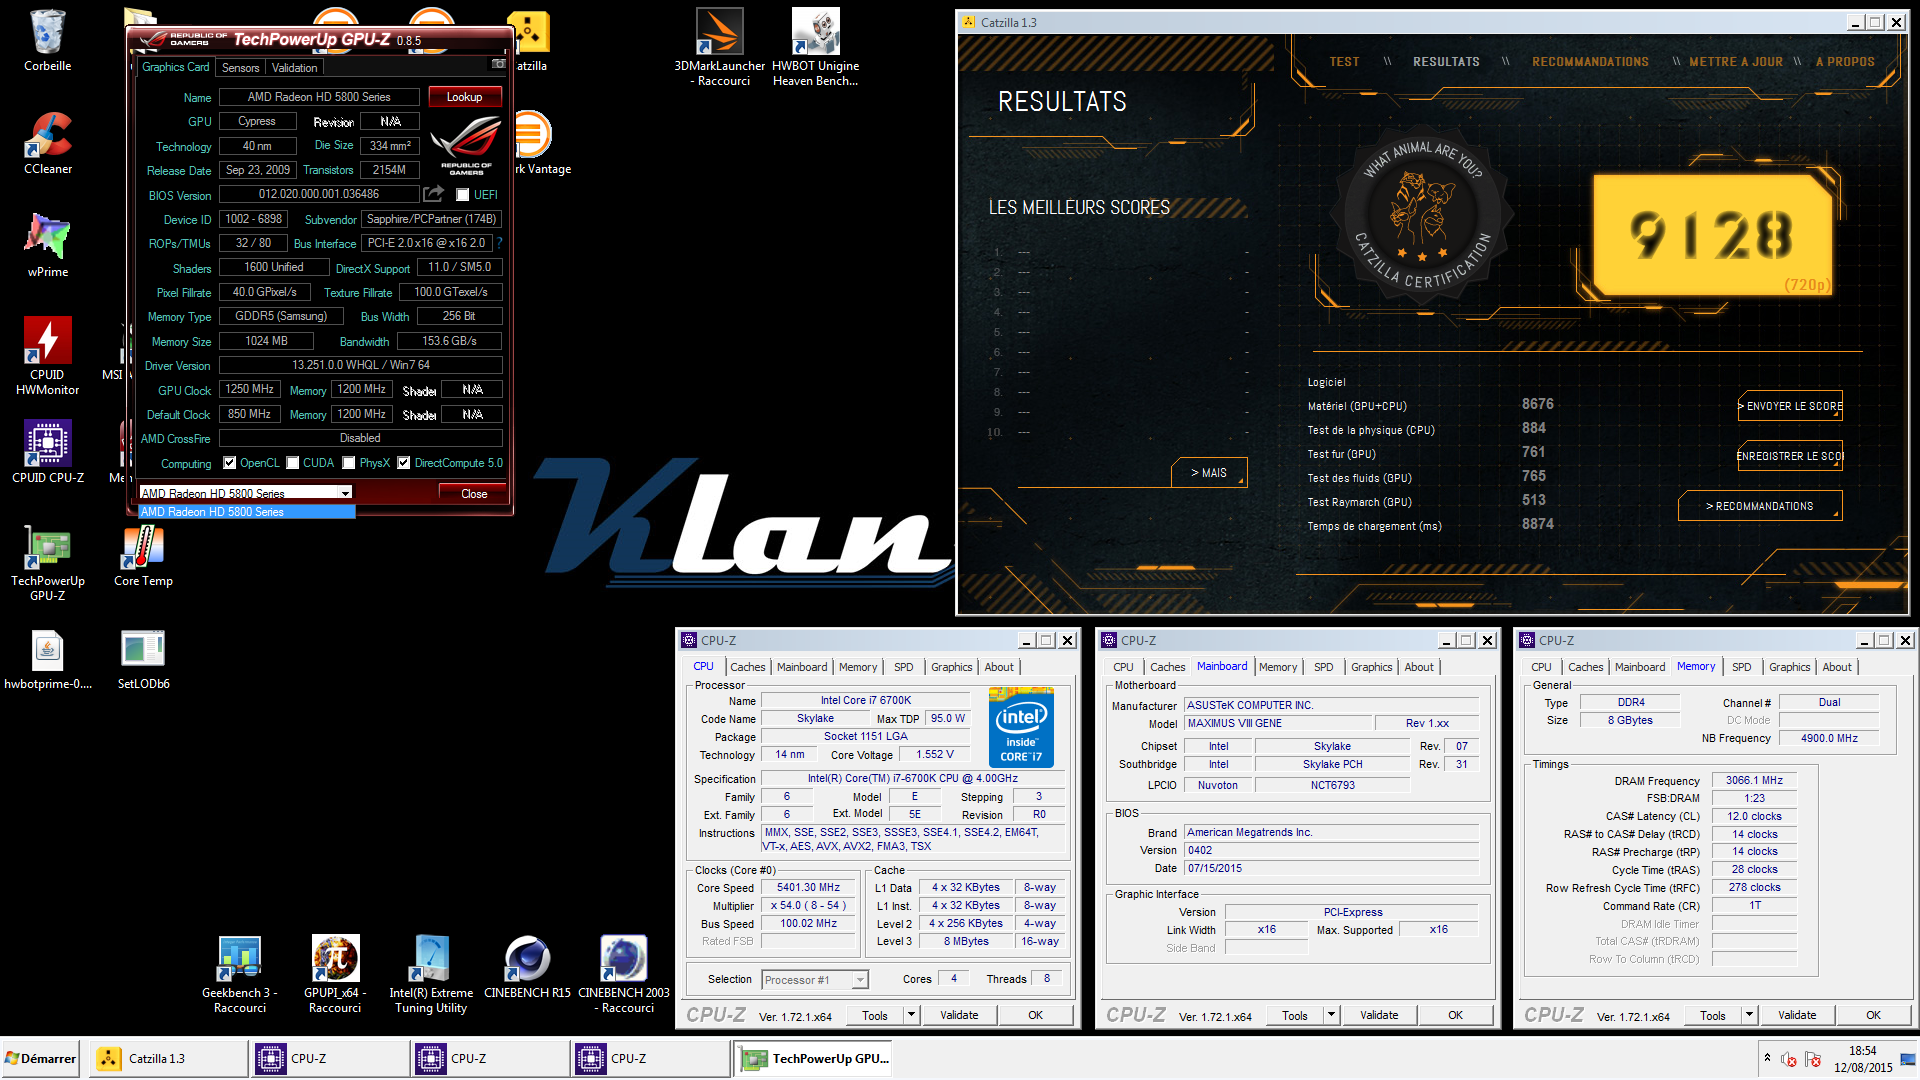Open the Corbeille recycle bin icon
The height and width of the screenshot is (1080, 1920).
pyautogui.click(x=47, y=40)
